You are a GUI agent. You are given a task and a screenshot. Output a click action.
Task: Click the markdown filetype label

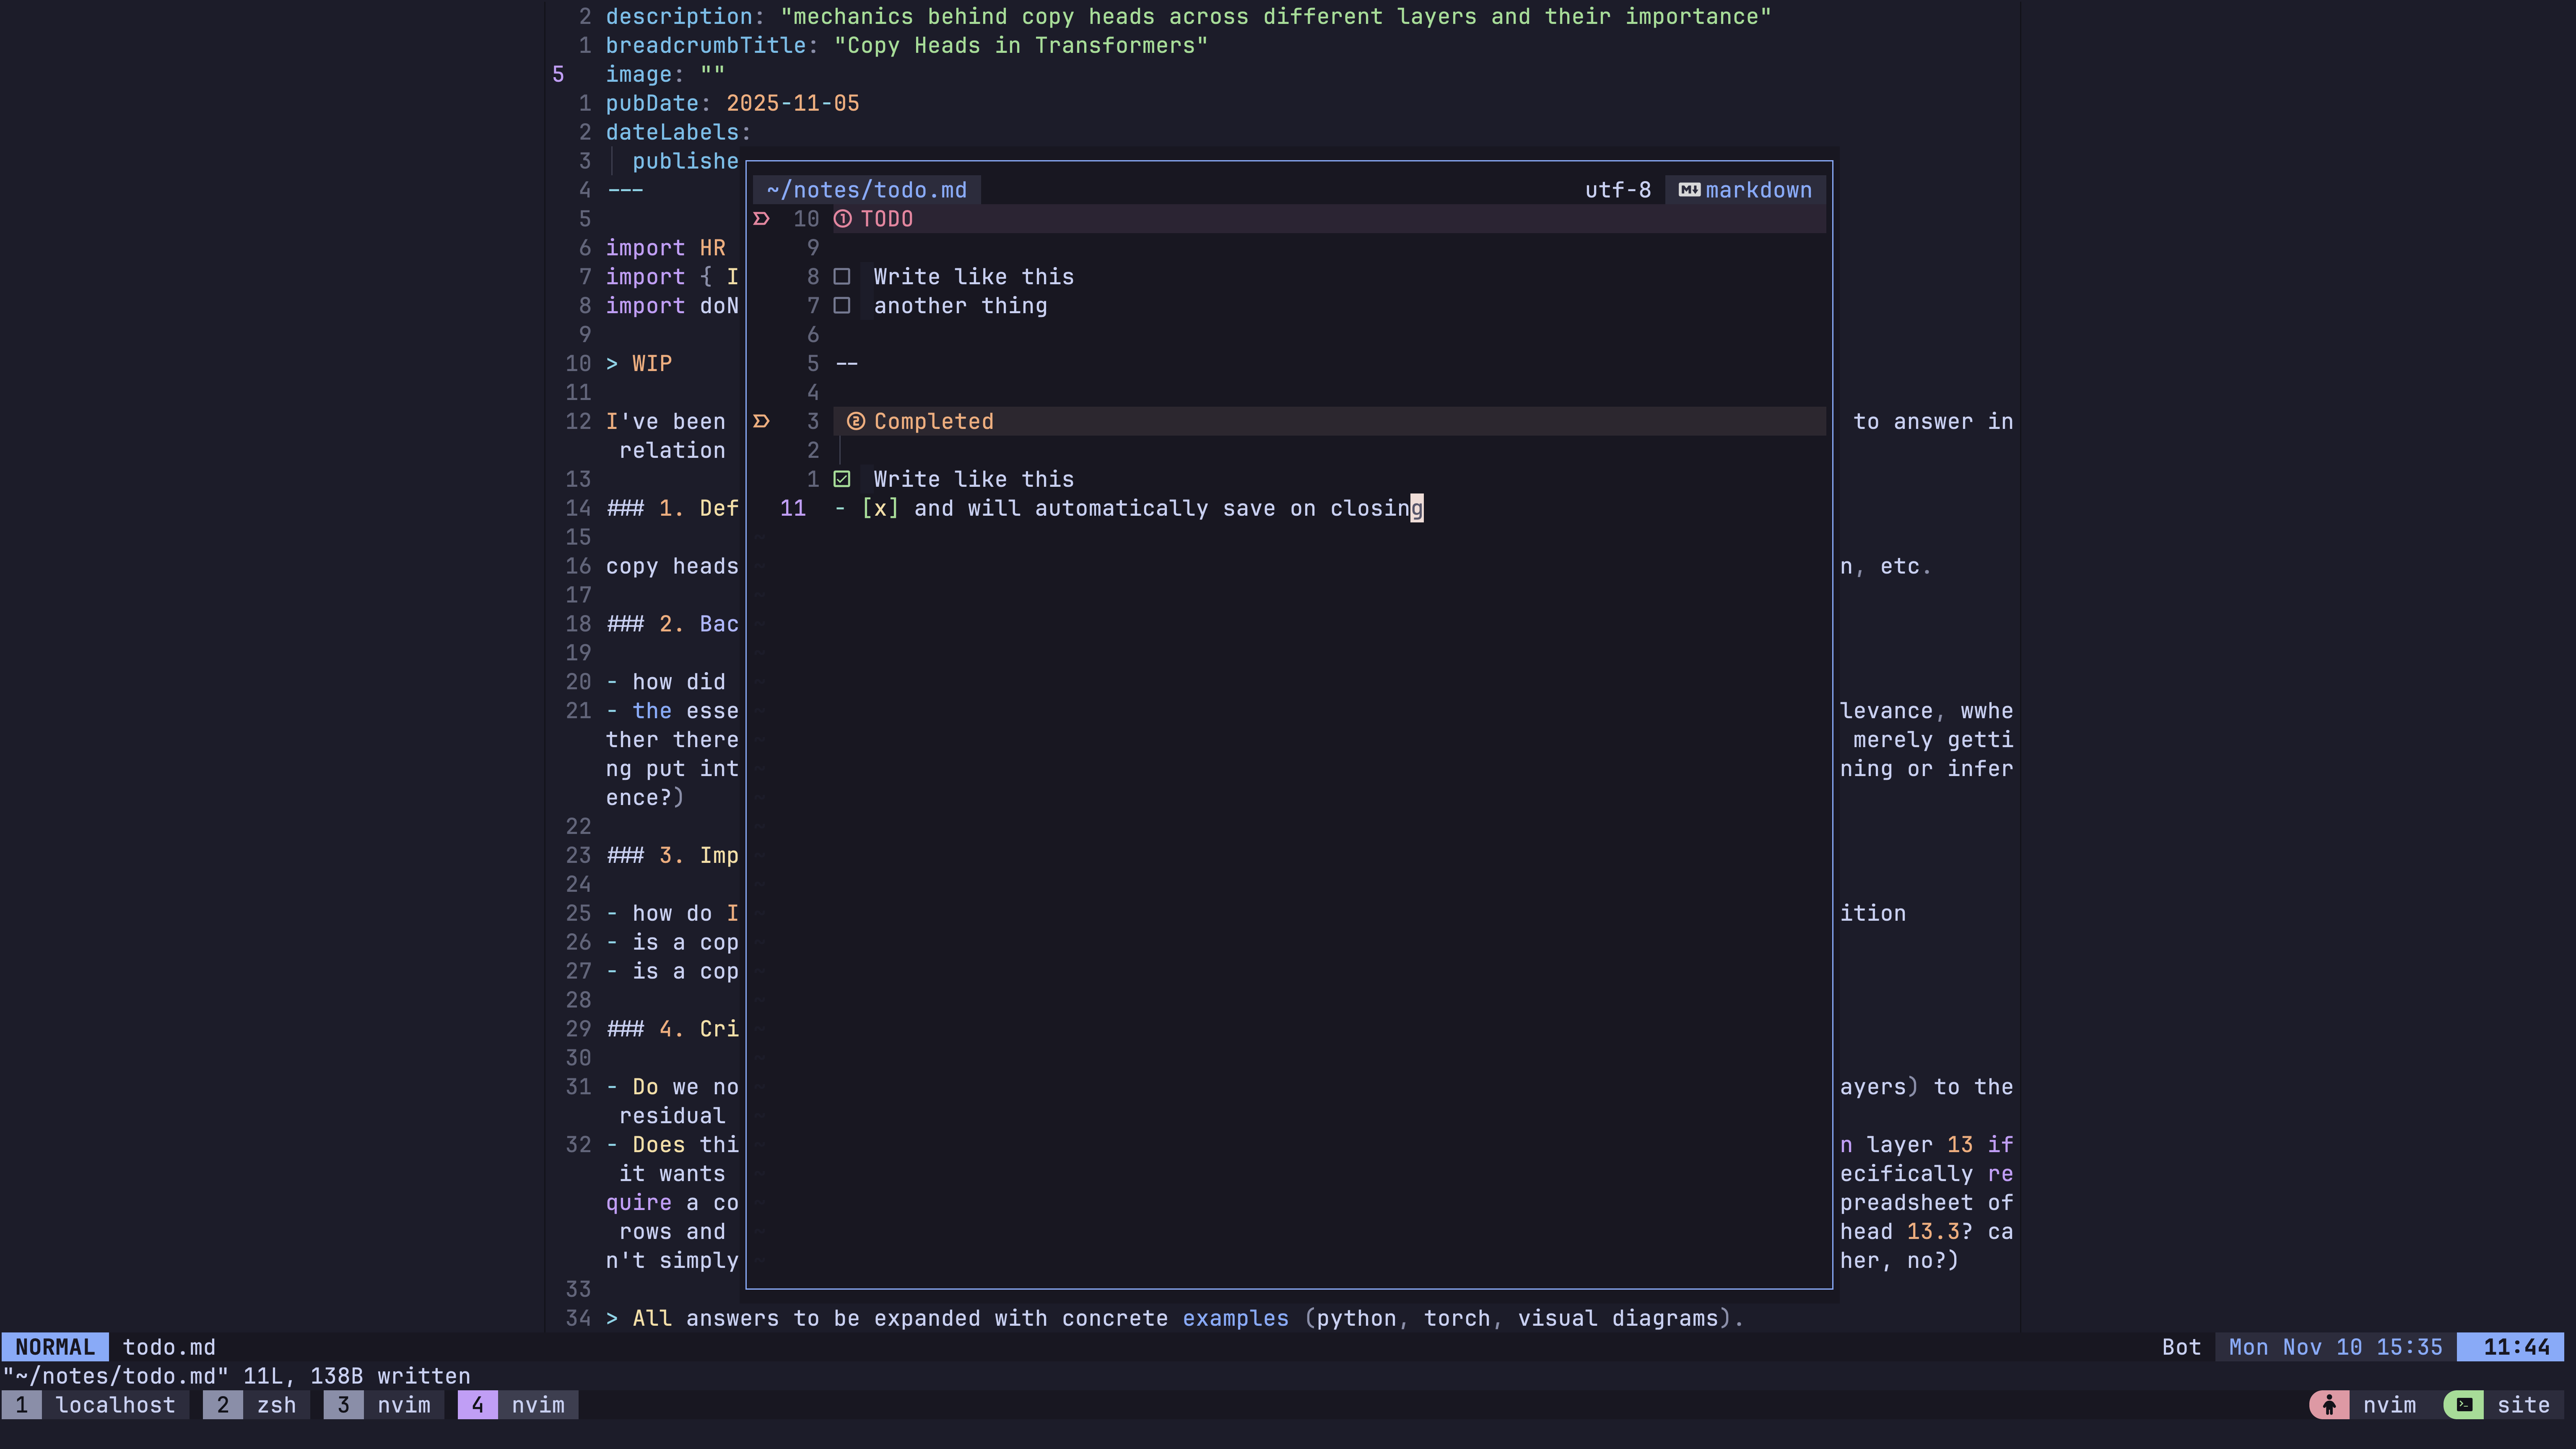pos(1758,190)
